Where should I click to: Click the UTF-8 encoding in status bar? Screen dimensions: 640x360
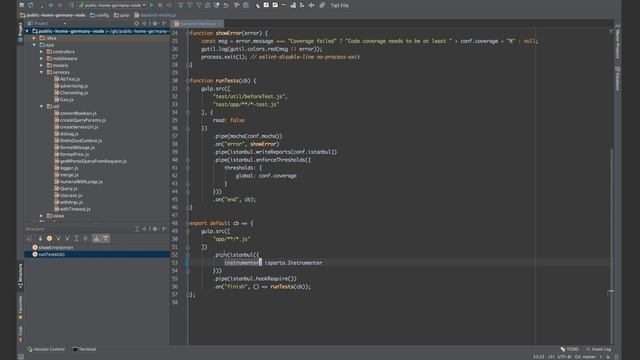pyautogui.click(x=564, y=357)
